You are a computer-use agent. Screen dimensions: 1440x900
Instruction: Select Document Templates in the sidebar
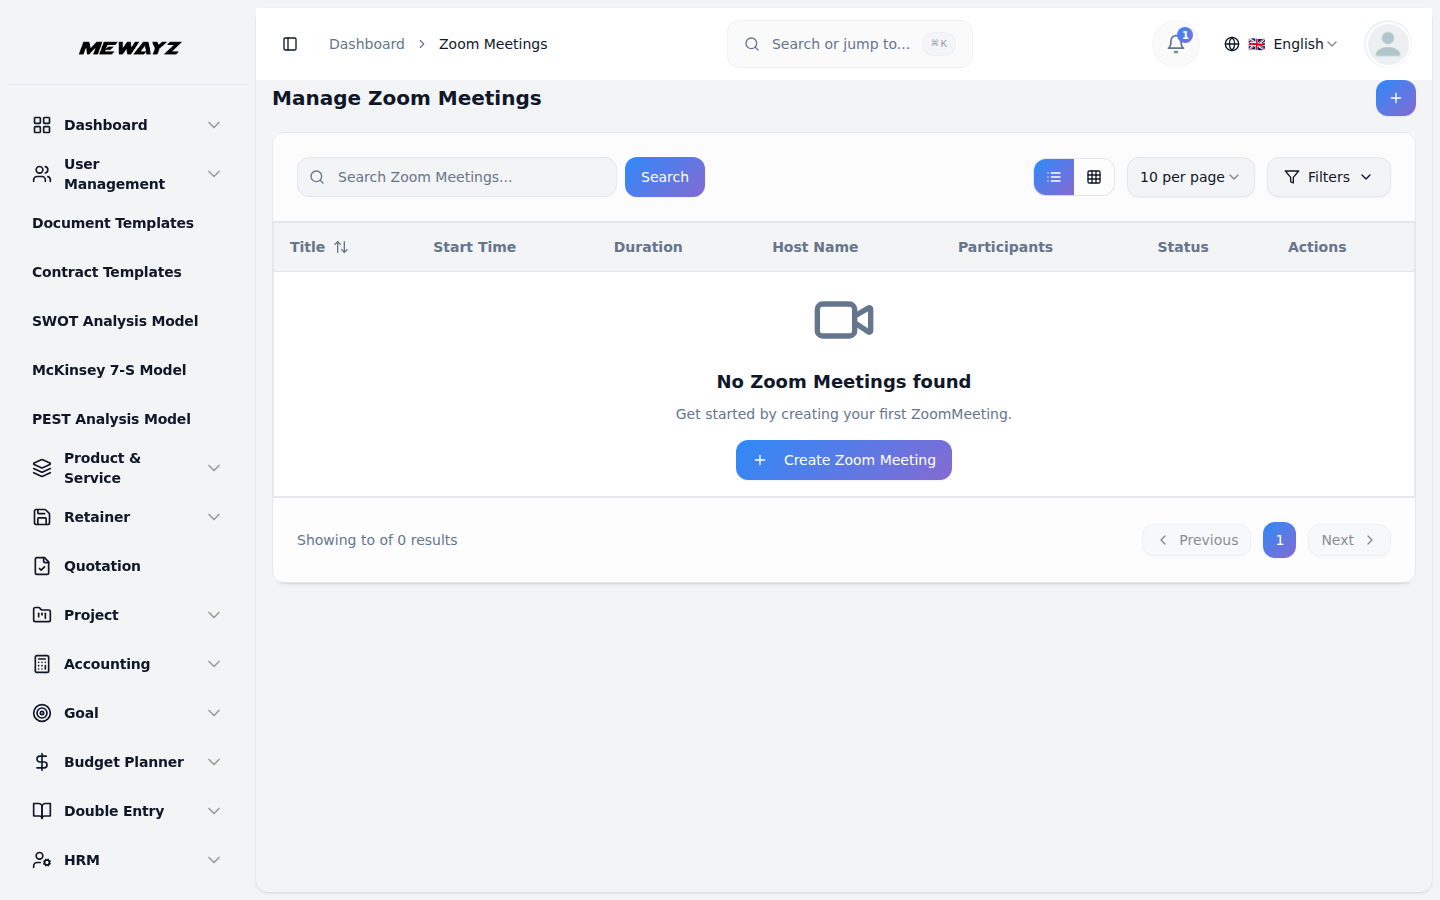point(112,223)
